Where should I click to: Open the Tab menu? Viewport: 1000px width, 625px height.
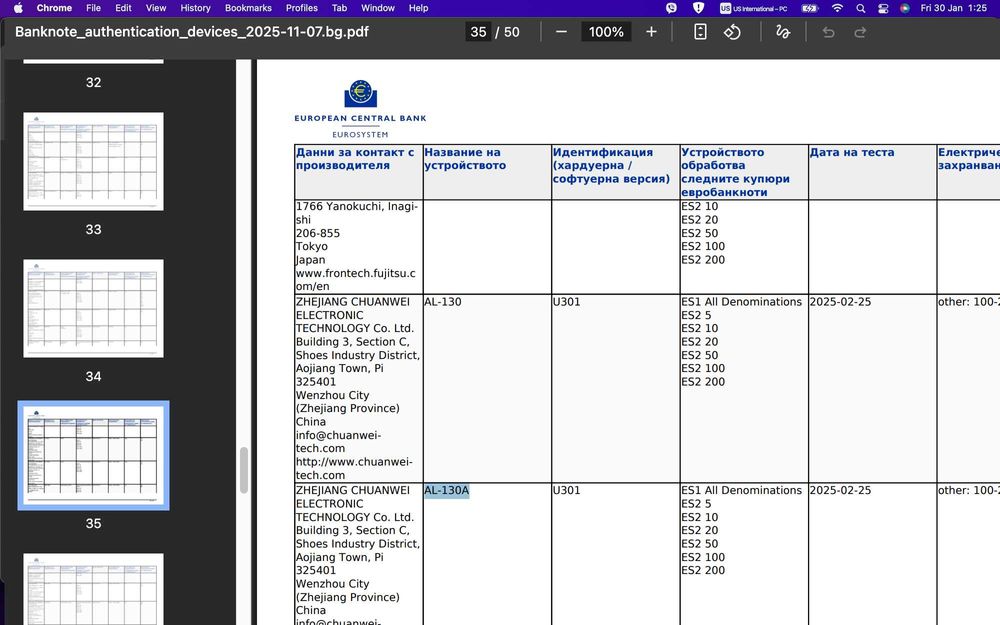click(339, 8)
